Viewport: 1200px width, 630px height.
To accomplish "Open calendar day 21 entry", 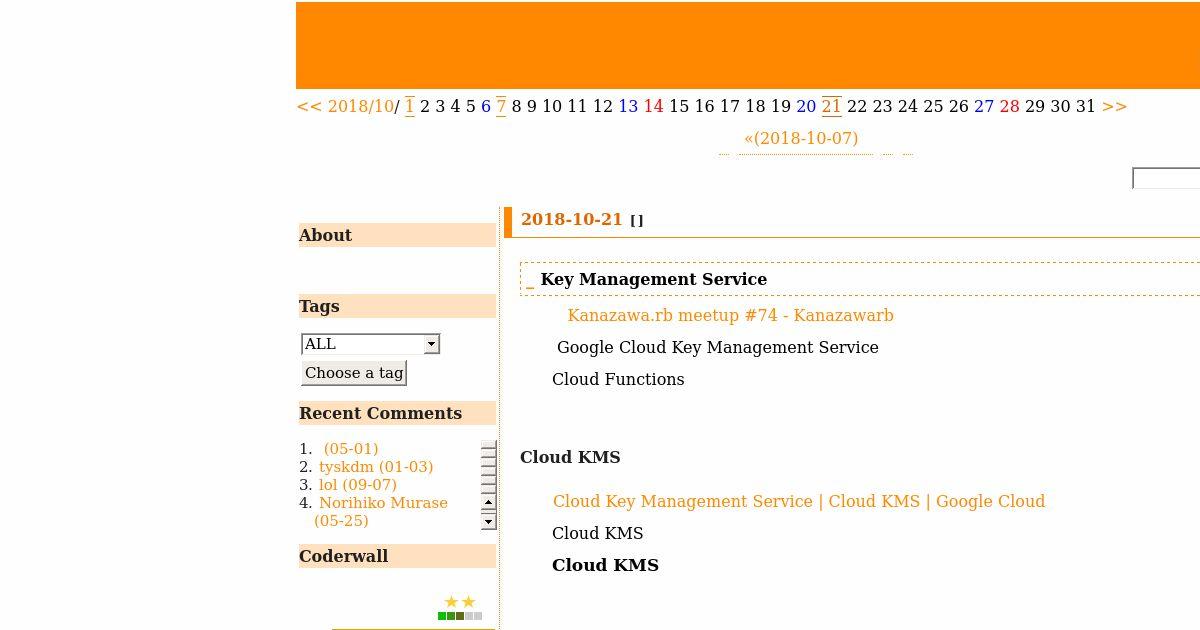I will point(831,106).
